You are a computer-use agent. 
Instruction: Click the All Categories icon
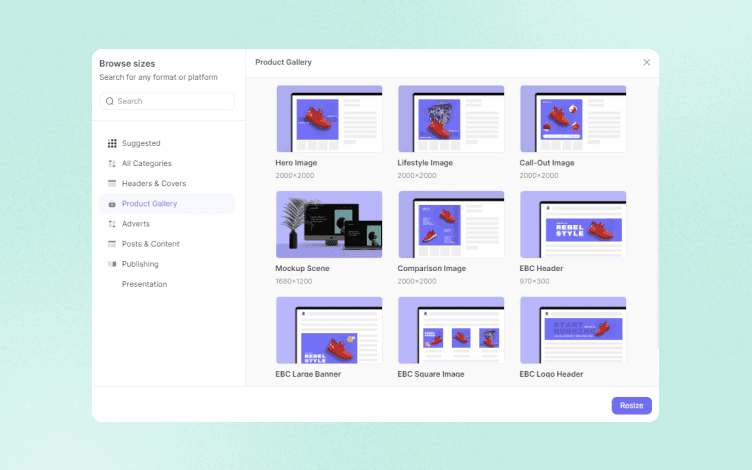pos(112,164)
